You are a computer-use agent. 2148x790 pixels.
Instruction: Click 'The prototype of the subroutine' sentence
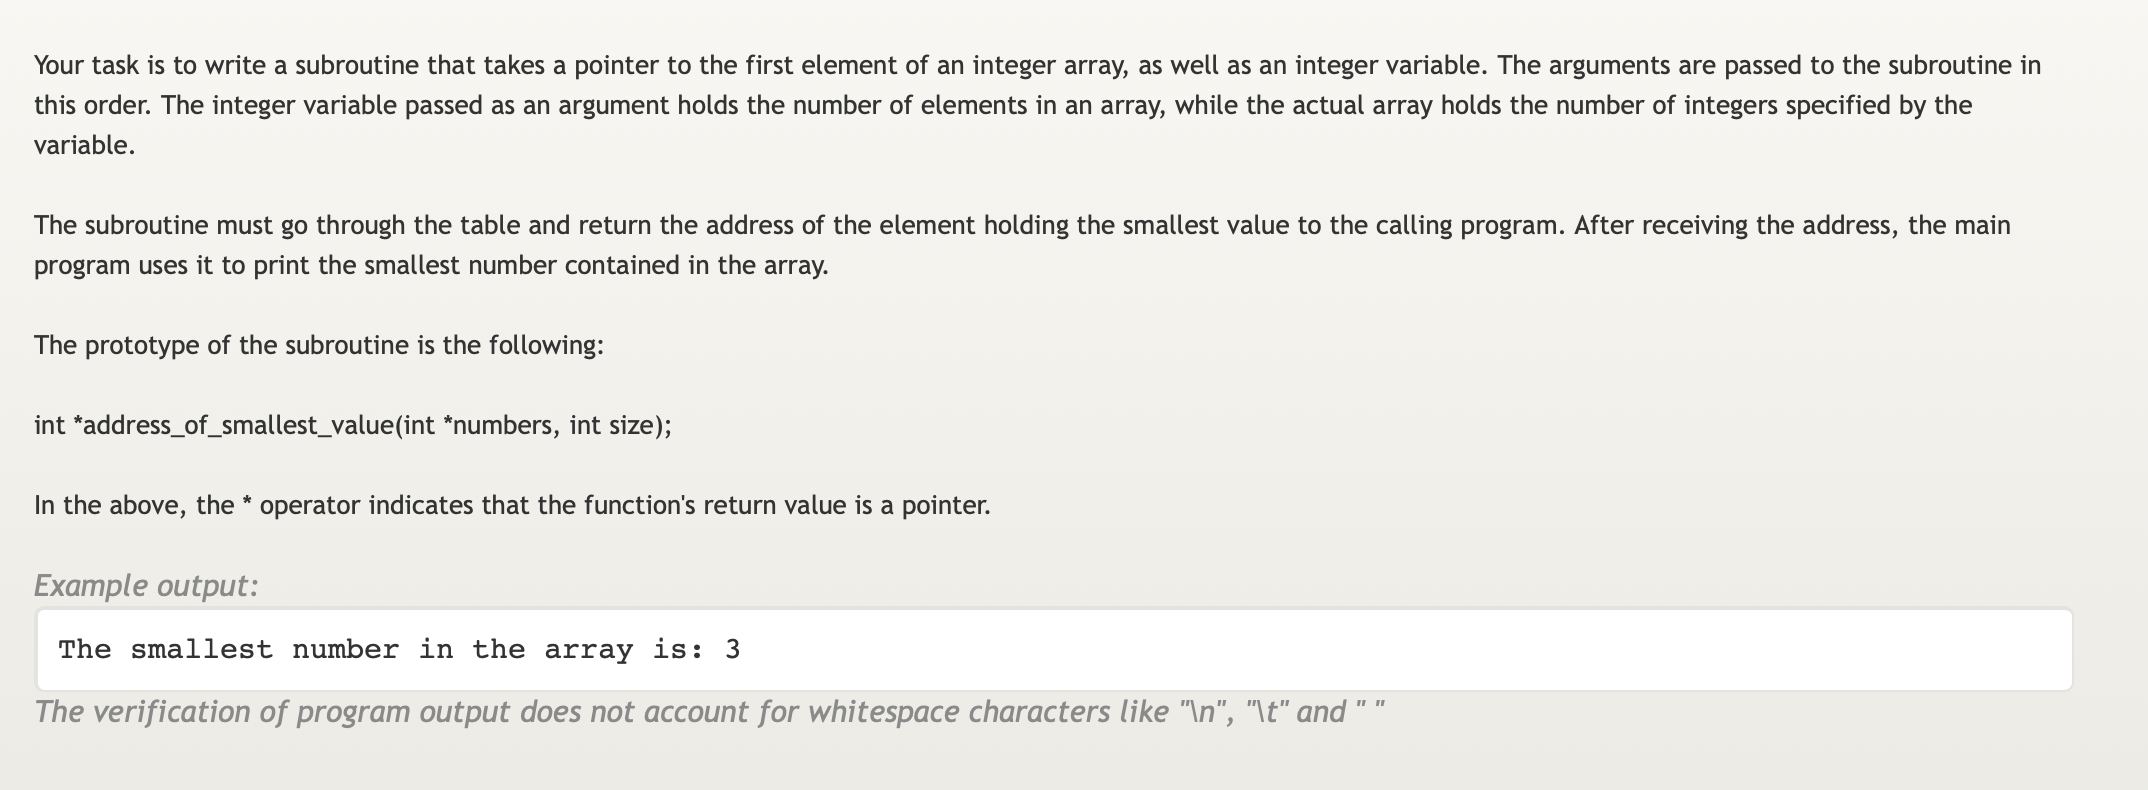(x=318, y=346)
